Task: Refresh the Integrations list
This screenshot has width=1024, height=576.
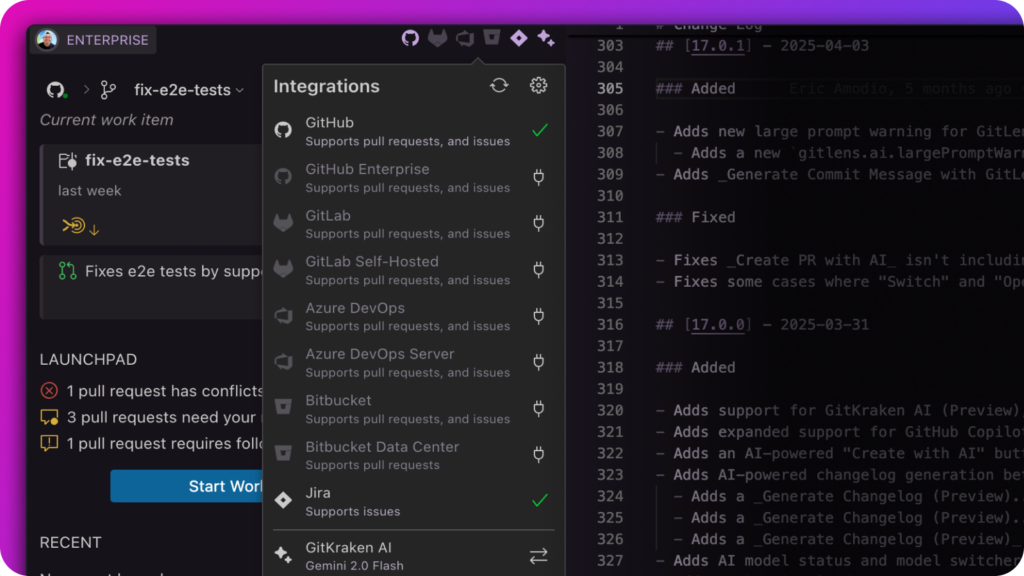Action: click(x=499, y=86)
